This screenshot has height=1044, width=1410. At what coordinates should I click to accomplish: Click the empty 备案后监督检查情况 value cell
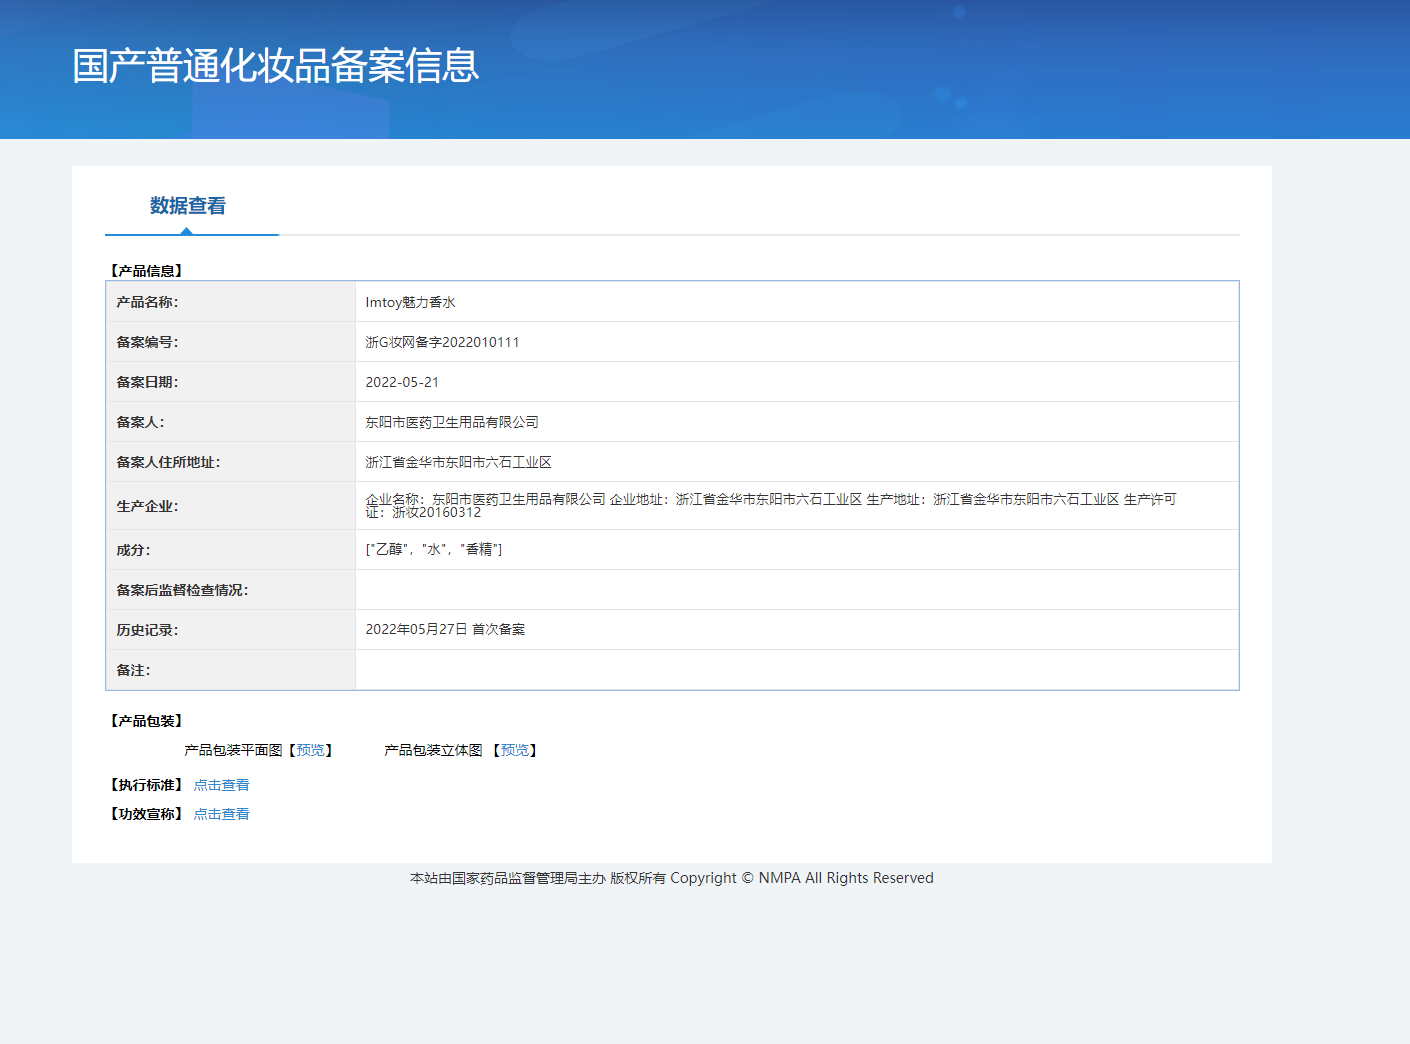[x=796, y=590]
